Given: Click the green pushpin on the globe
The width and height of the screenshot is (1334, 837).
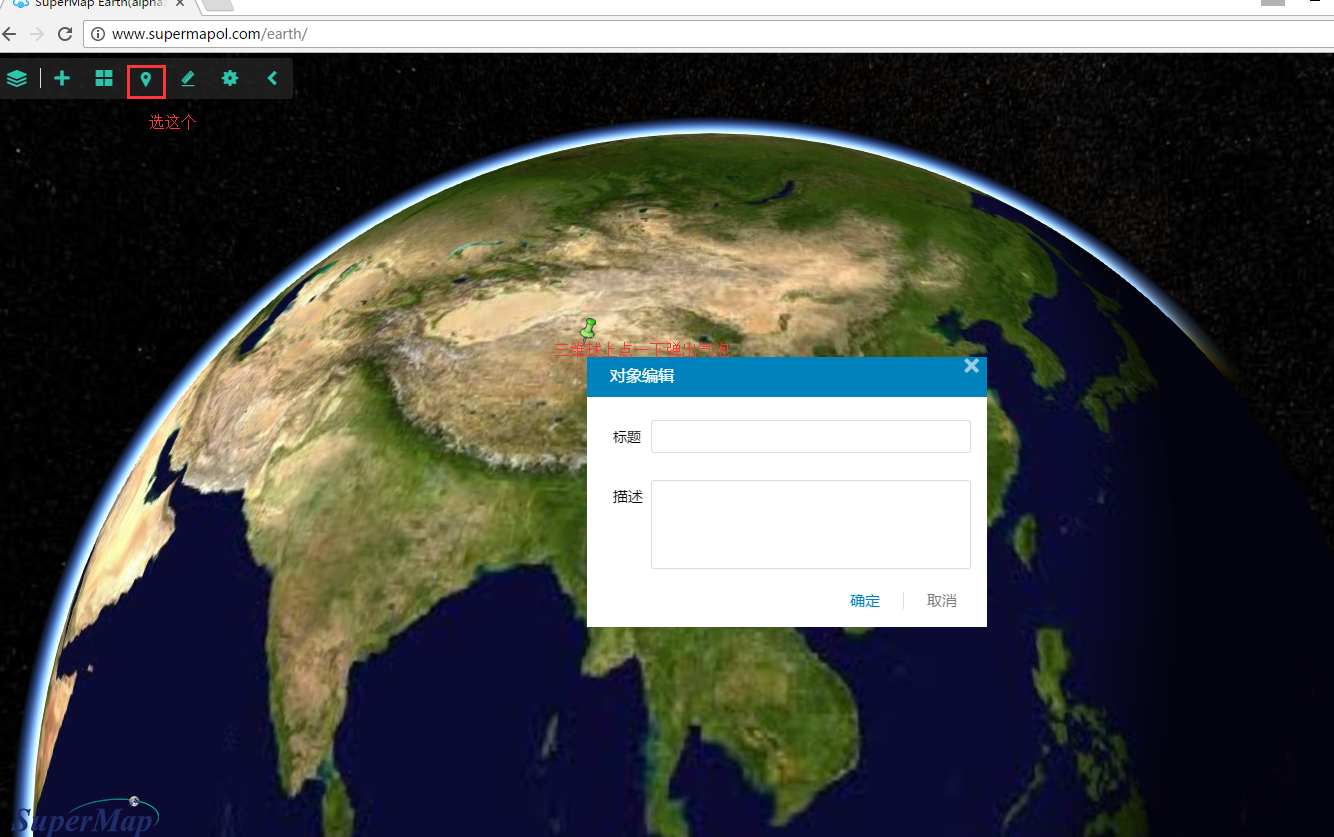Looking at the screenshot, I should point(588,329).
